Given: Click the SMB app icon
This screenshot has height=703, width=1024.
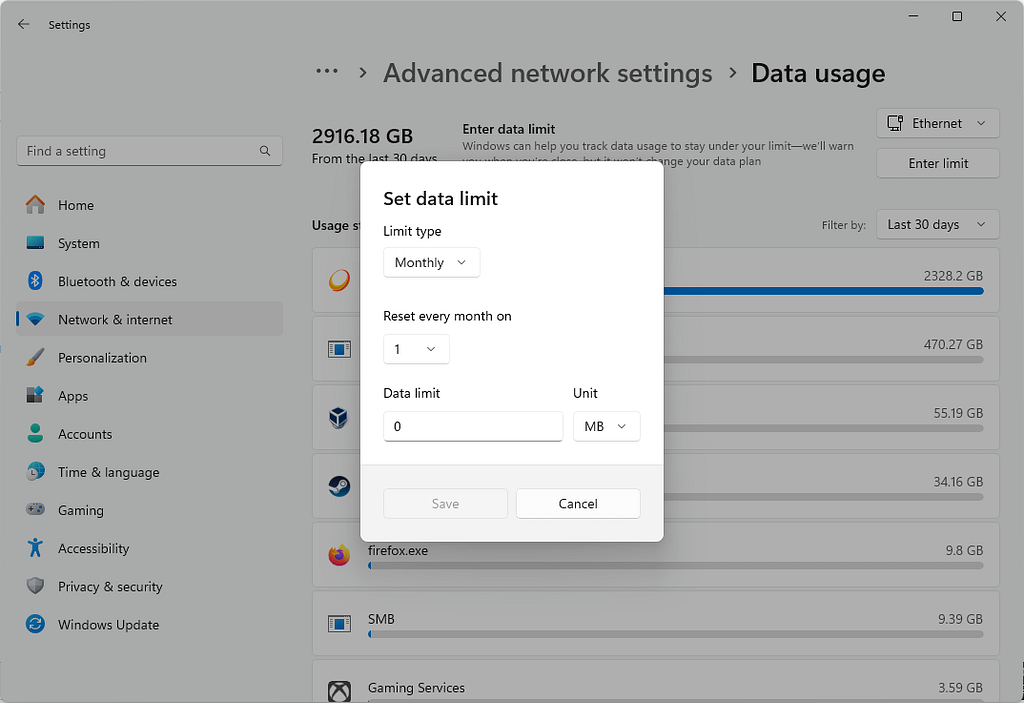Looking at the screenshot, I should point(339,623).
